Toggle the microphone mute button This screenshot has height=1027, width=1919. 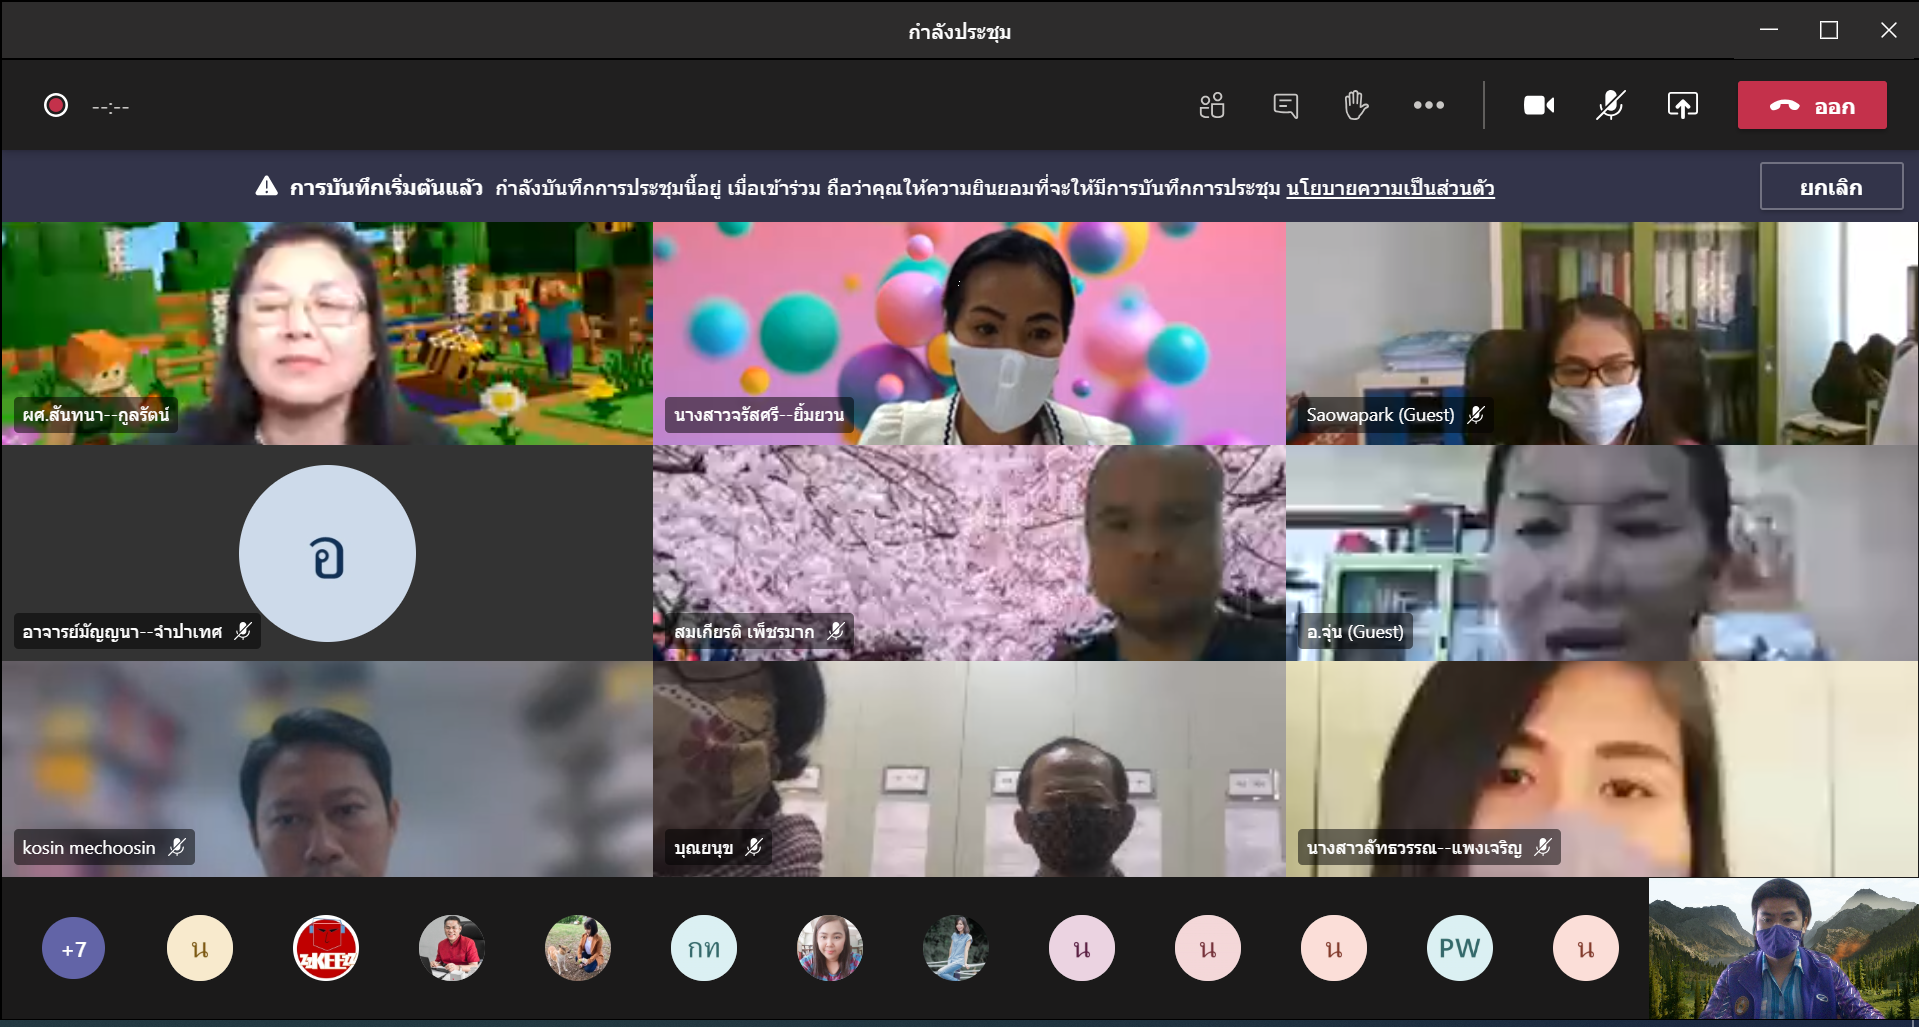click(1610, 105)
